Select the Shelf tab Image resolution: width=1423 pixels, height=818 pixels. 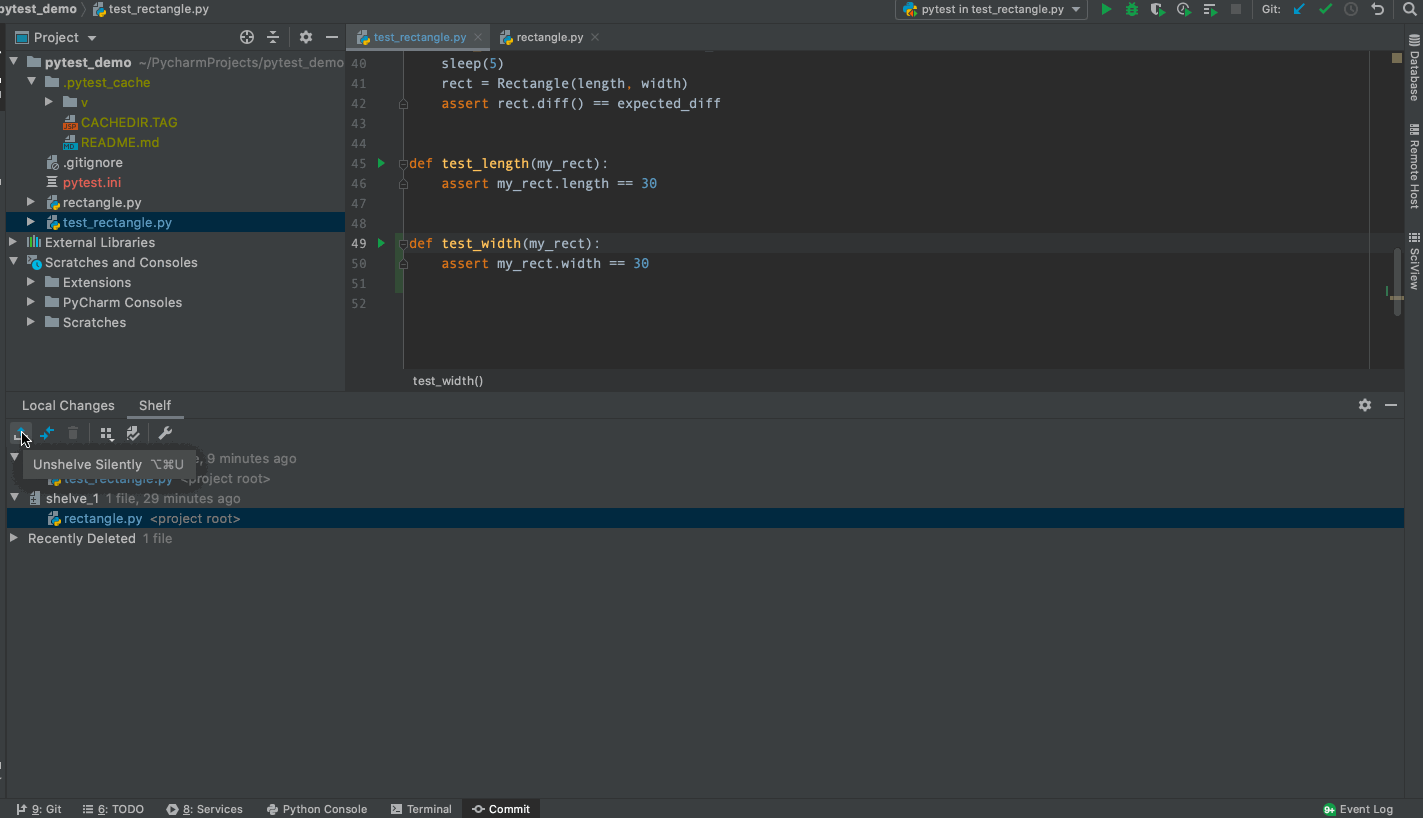pos(155,405)
